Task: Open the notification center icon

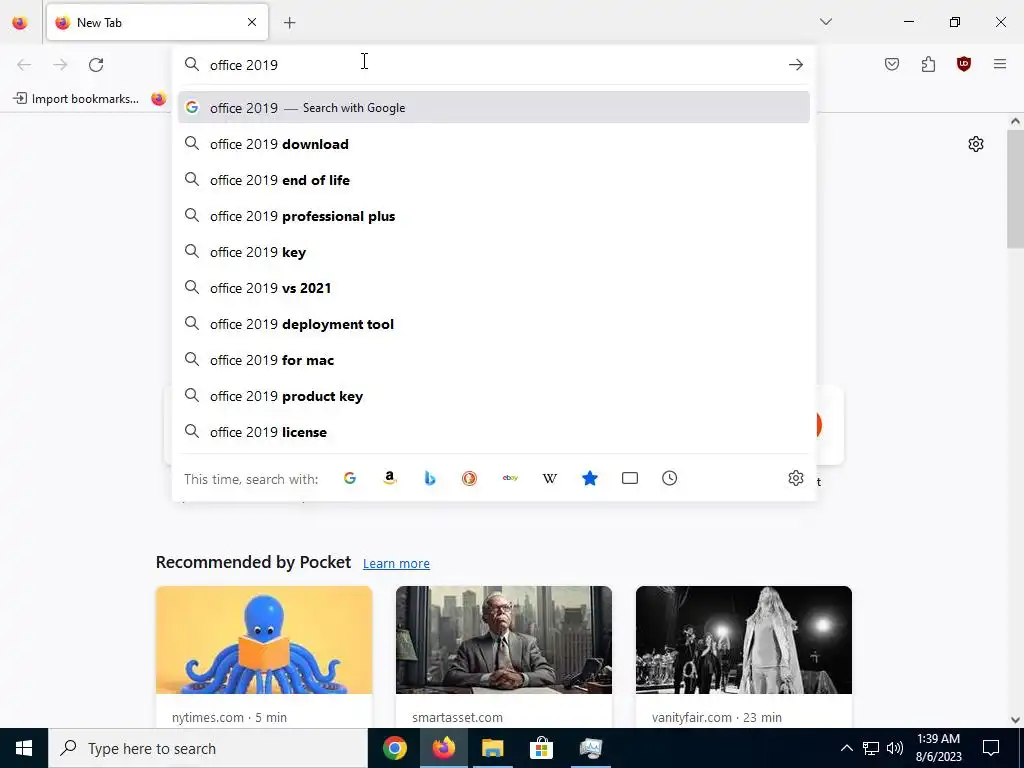Action: pyautogui.click(x=991, y=748)
